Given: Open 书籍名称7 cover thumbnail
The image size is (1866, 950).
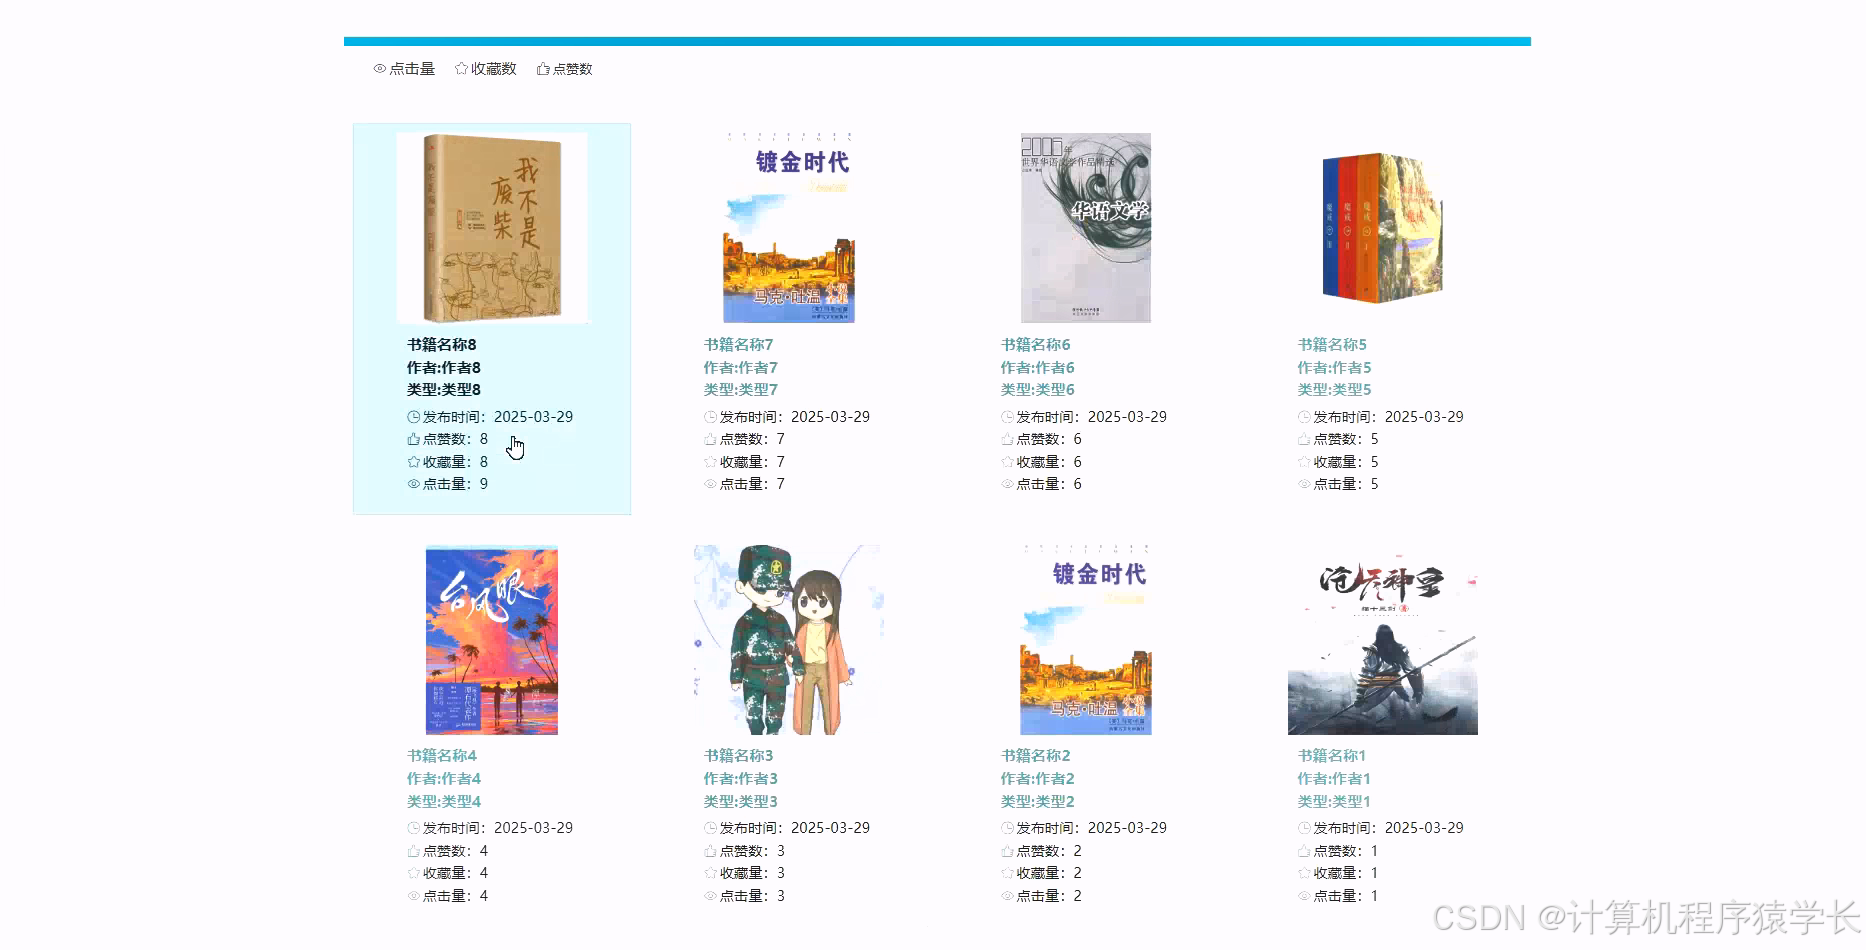Looking at the screenshot, I should click(789, 228).
